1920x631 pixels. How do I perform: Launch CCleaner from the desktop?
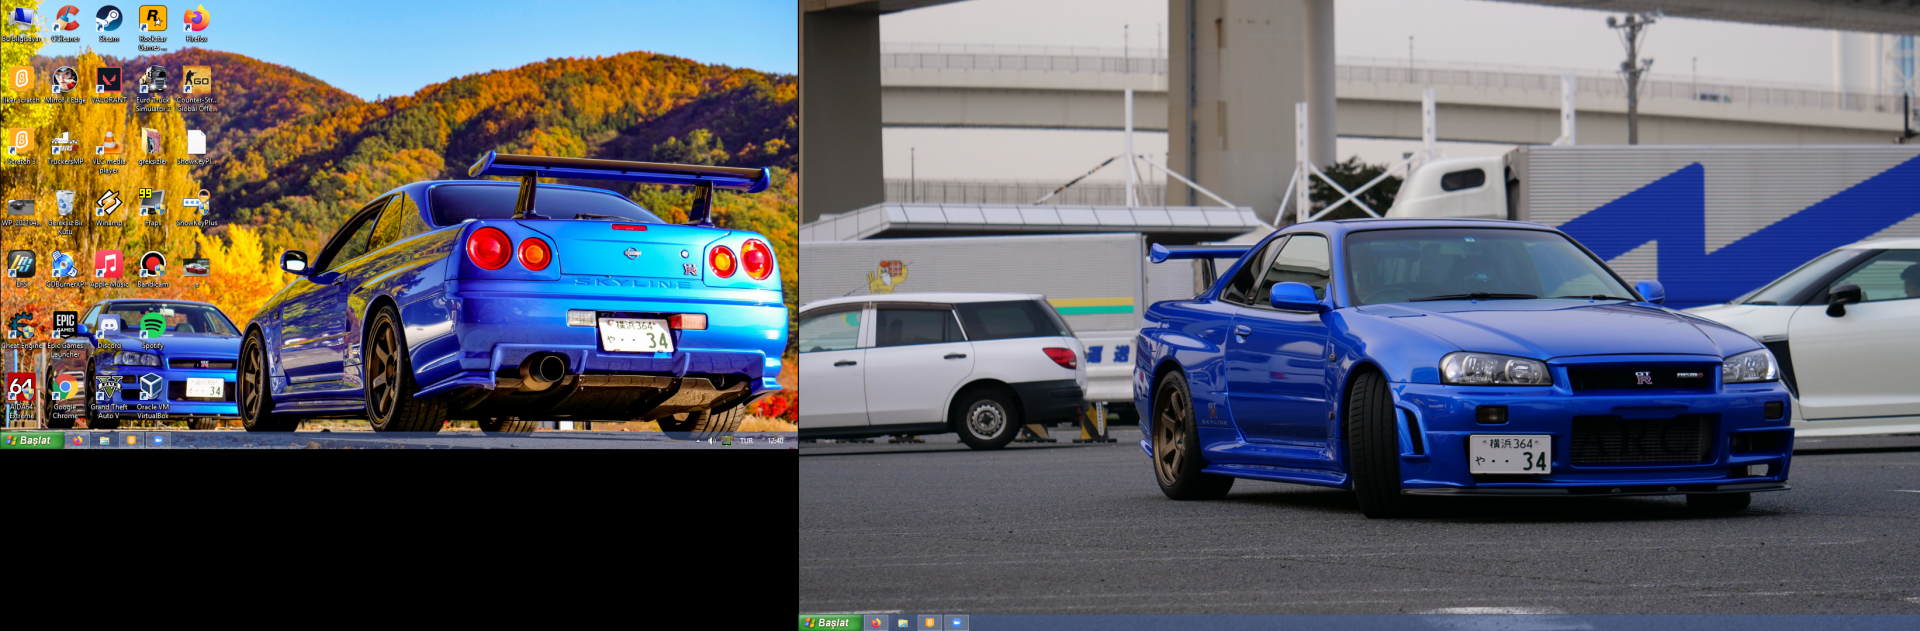(x=65, y=24)
